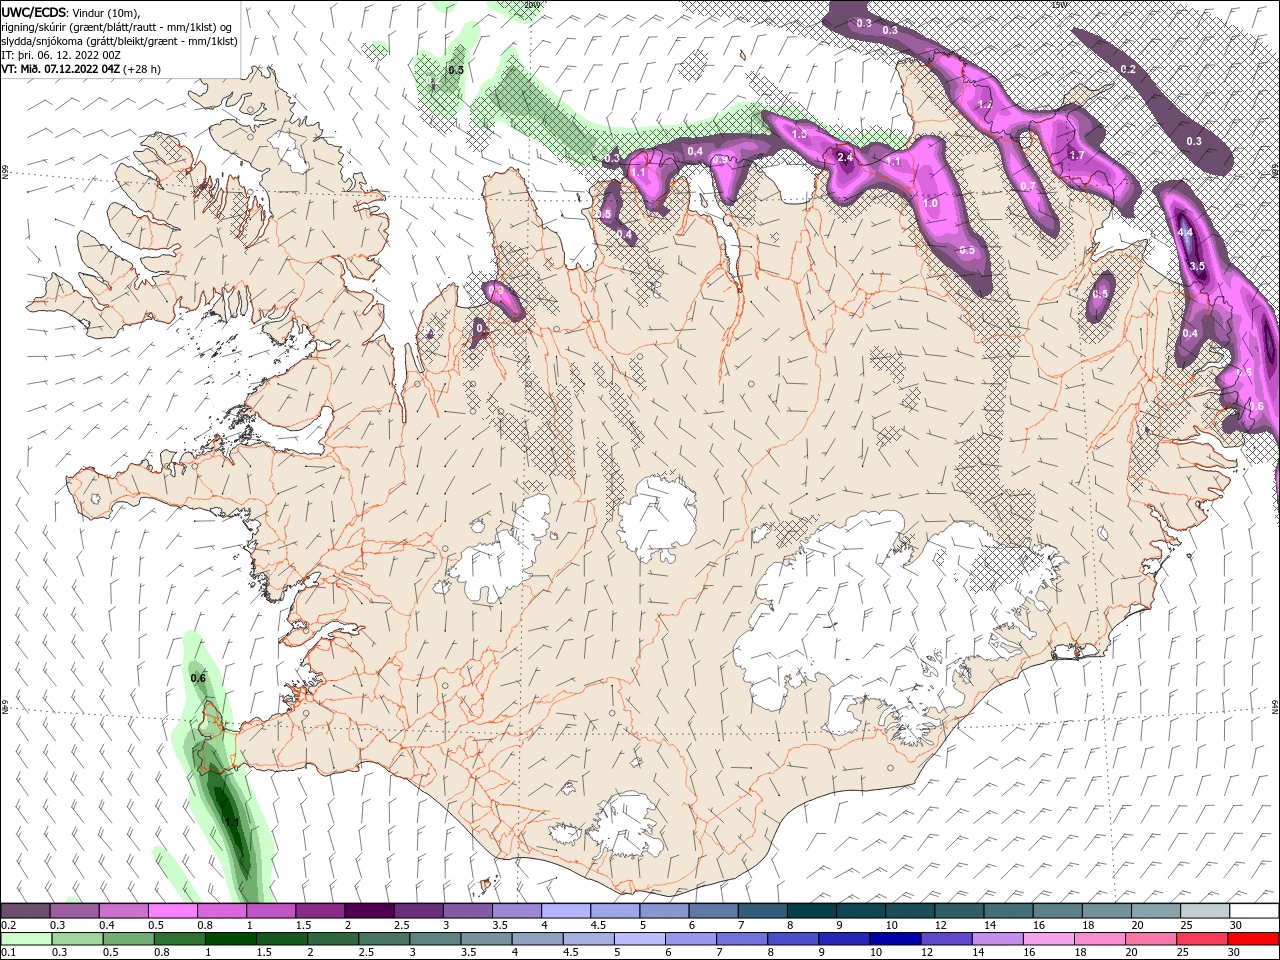The height and width of the screenshot is (960, 1280).
Task: Click the 1.2 snowfall value on the map
Action: coord(984,105)
